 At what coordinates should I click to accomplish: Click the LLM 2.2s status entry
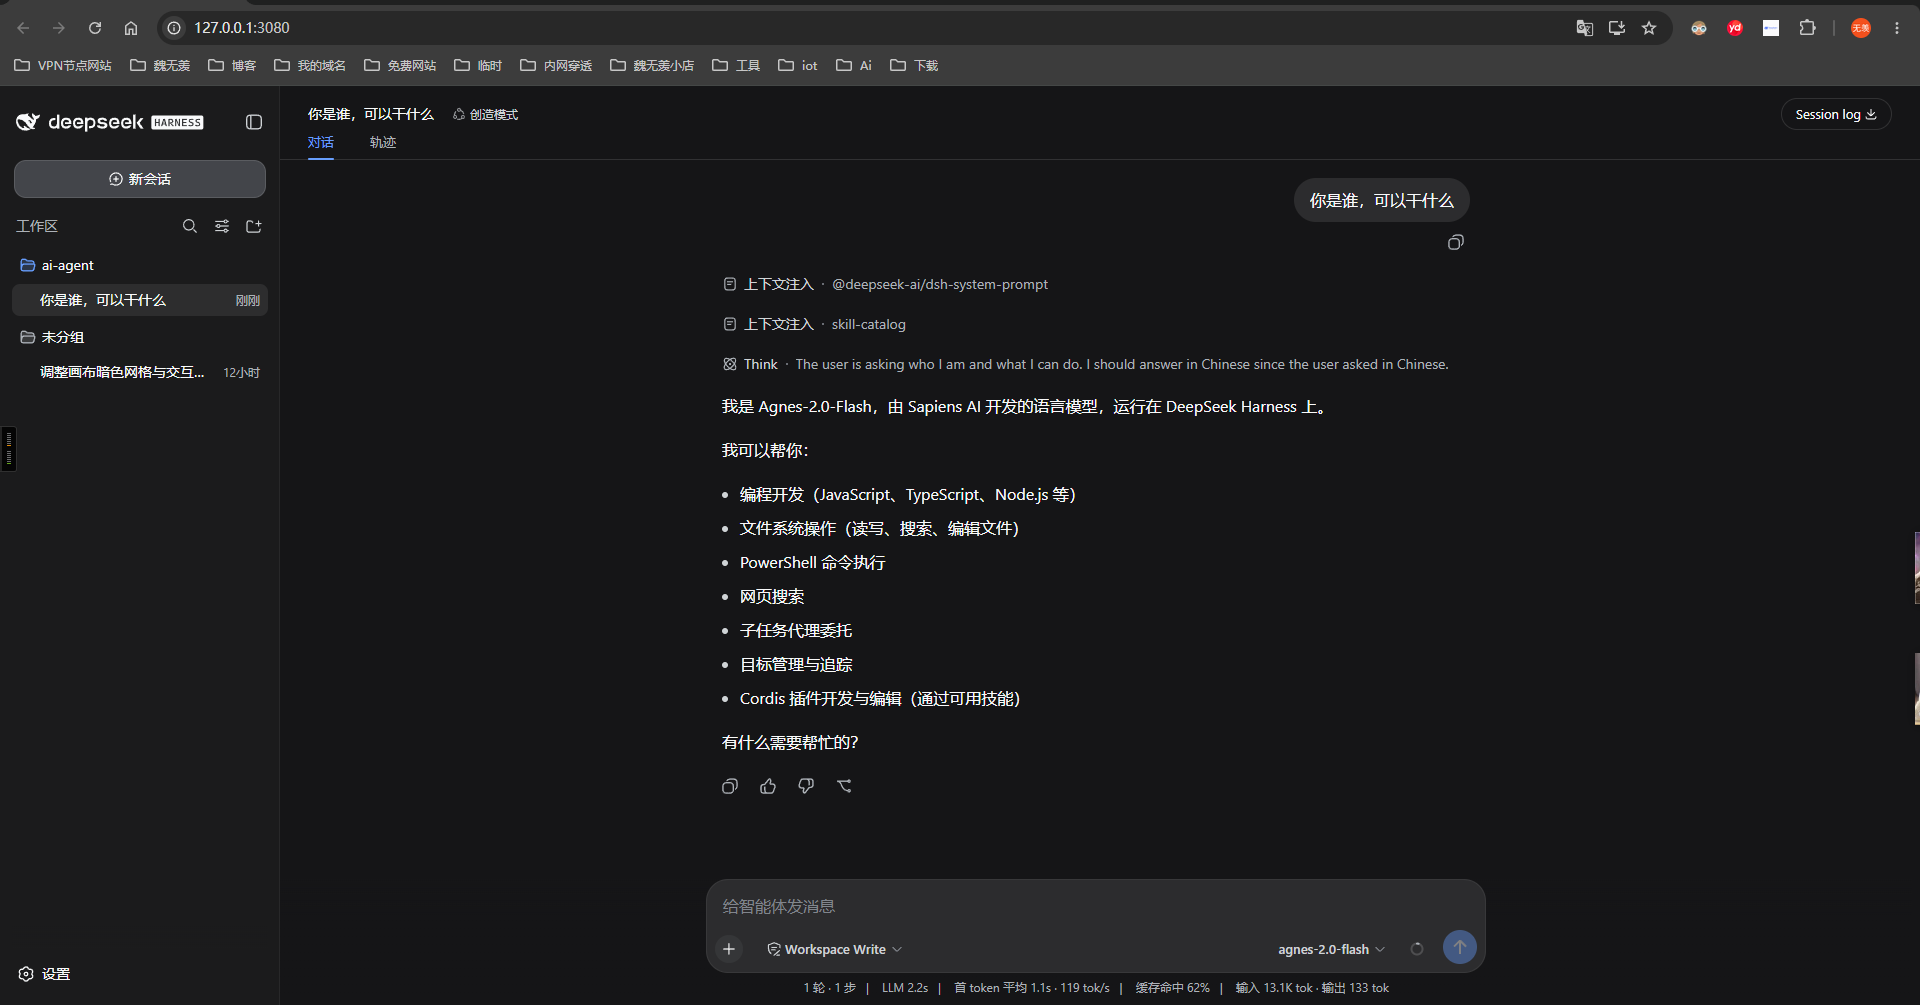(905, 988)
